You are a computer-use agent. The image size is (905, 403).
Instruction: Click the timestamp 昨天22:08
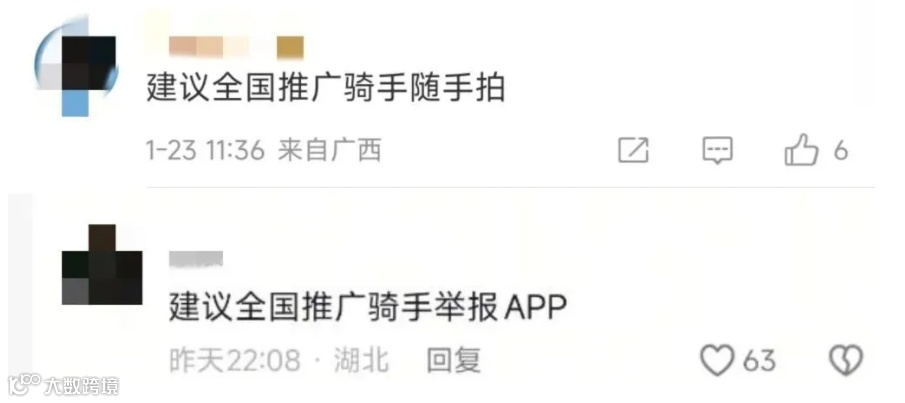pos(235,361)
